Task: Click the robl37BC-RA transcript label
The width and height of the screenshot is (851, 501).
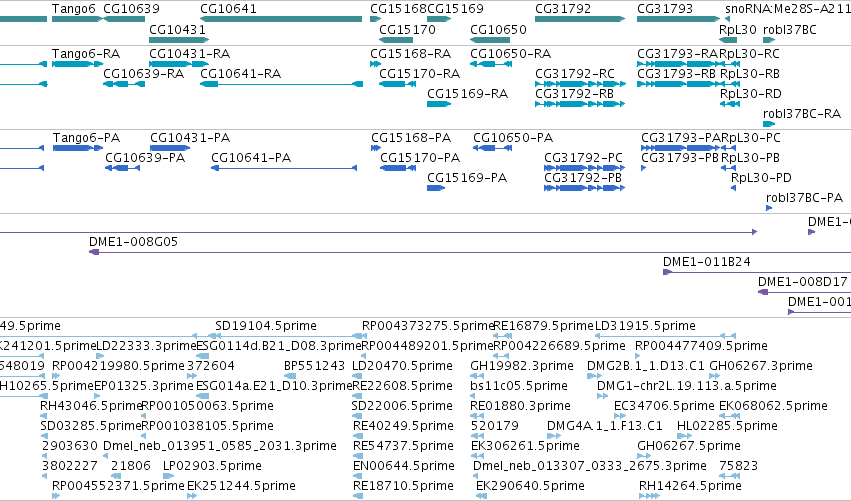Action: click(802, 114)
